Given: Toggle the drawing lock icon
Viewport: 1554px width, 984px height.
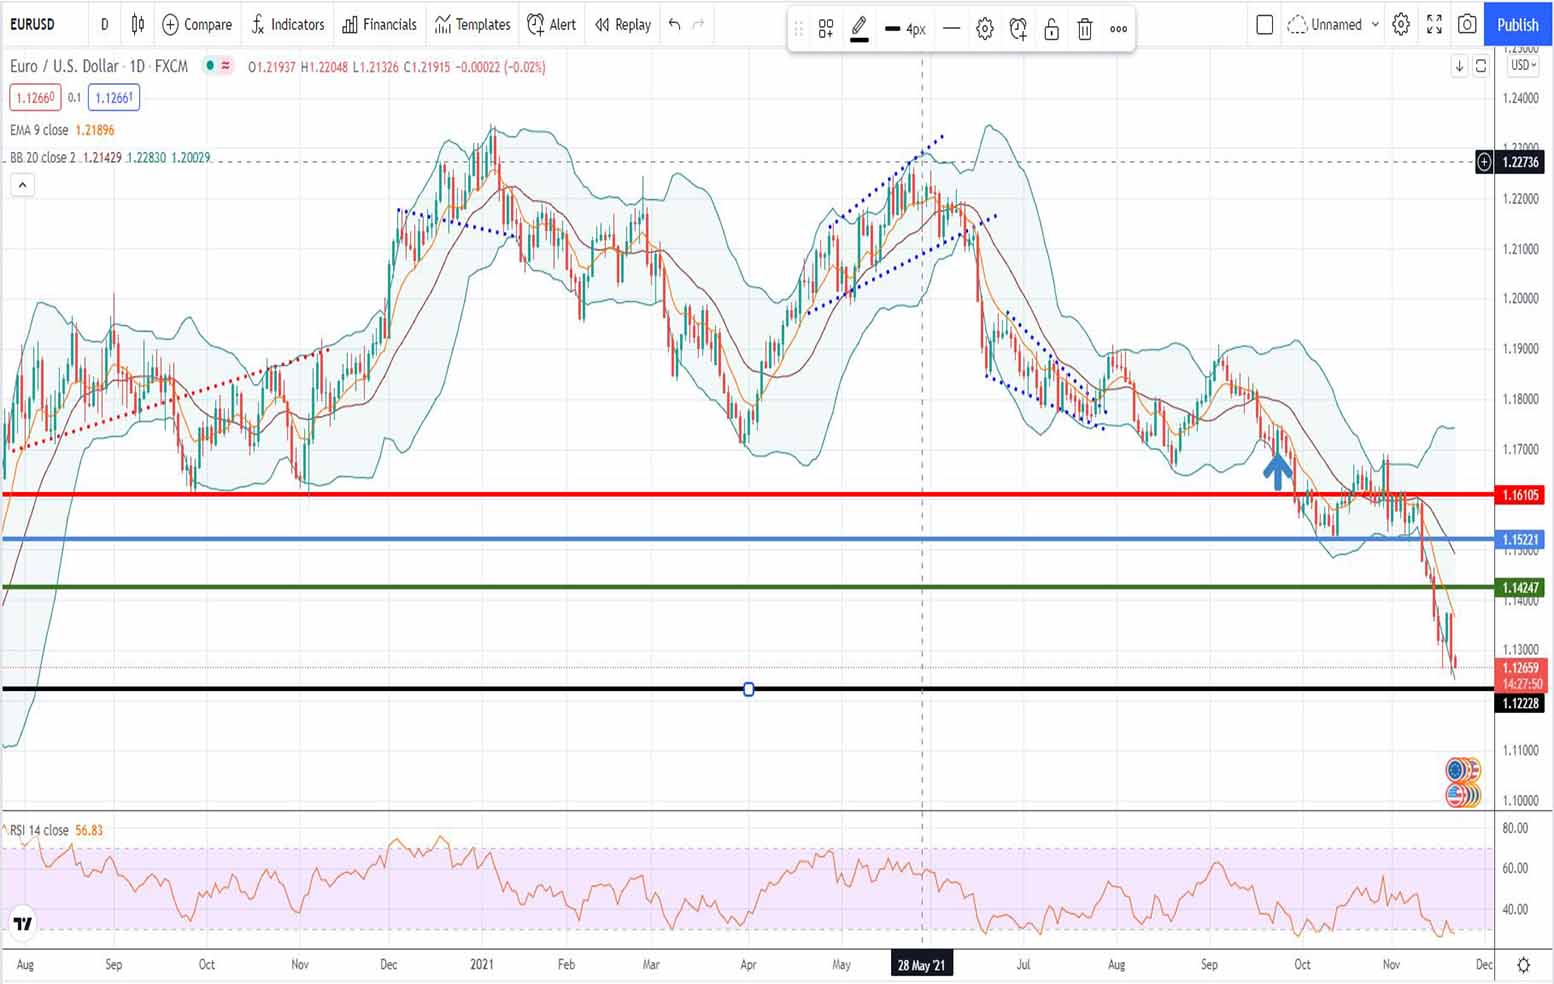Looking at the screenshot, I should [x=1051, y=29].
